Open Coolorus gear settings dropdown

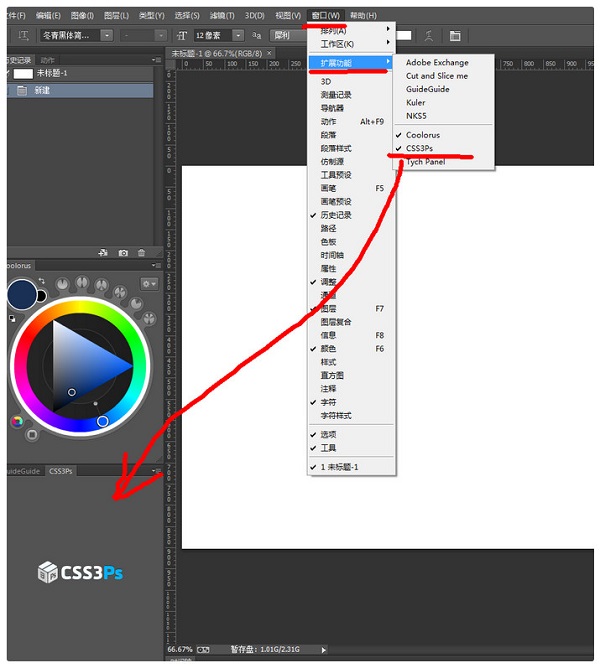(149, 284)
